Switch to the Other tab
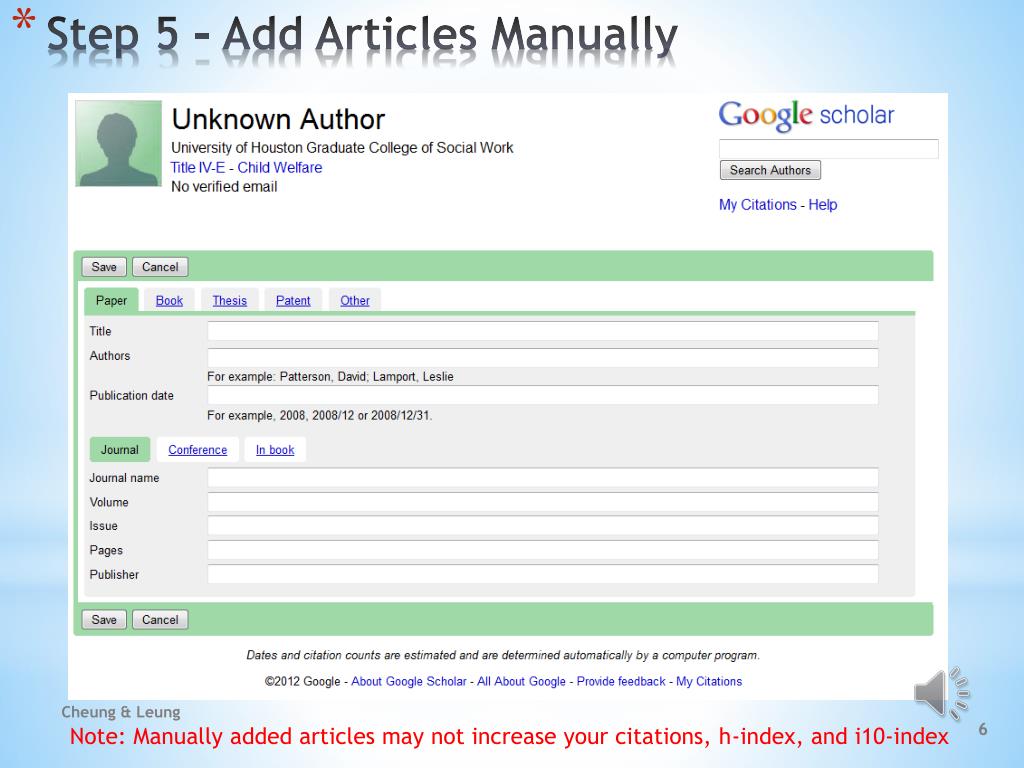This screenshot has height=768, width=1024. [x=355, y=300]
